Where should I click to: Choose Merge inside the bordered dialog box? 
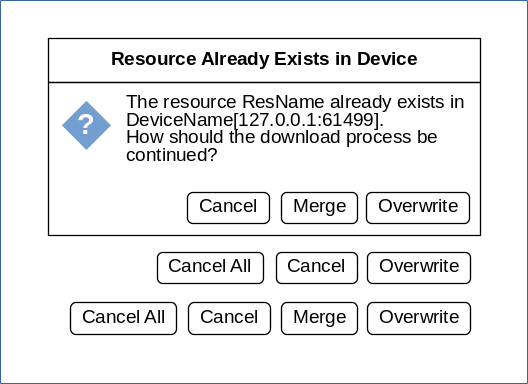(319, 208)
